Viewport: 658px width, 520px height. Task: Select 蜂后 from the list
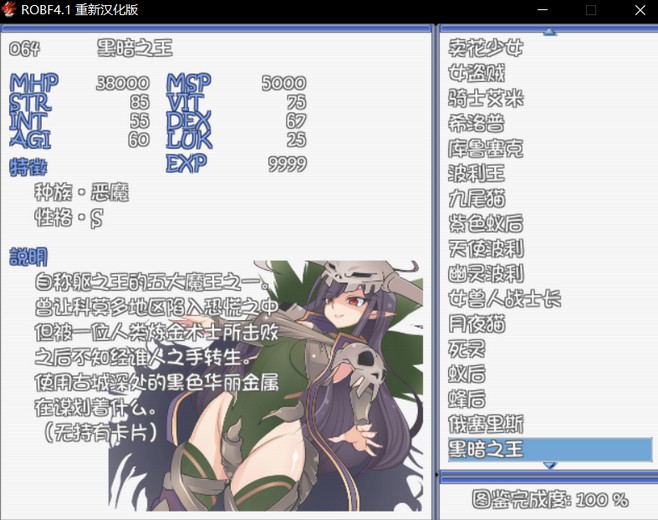pos(467,399)
